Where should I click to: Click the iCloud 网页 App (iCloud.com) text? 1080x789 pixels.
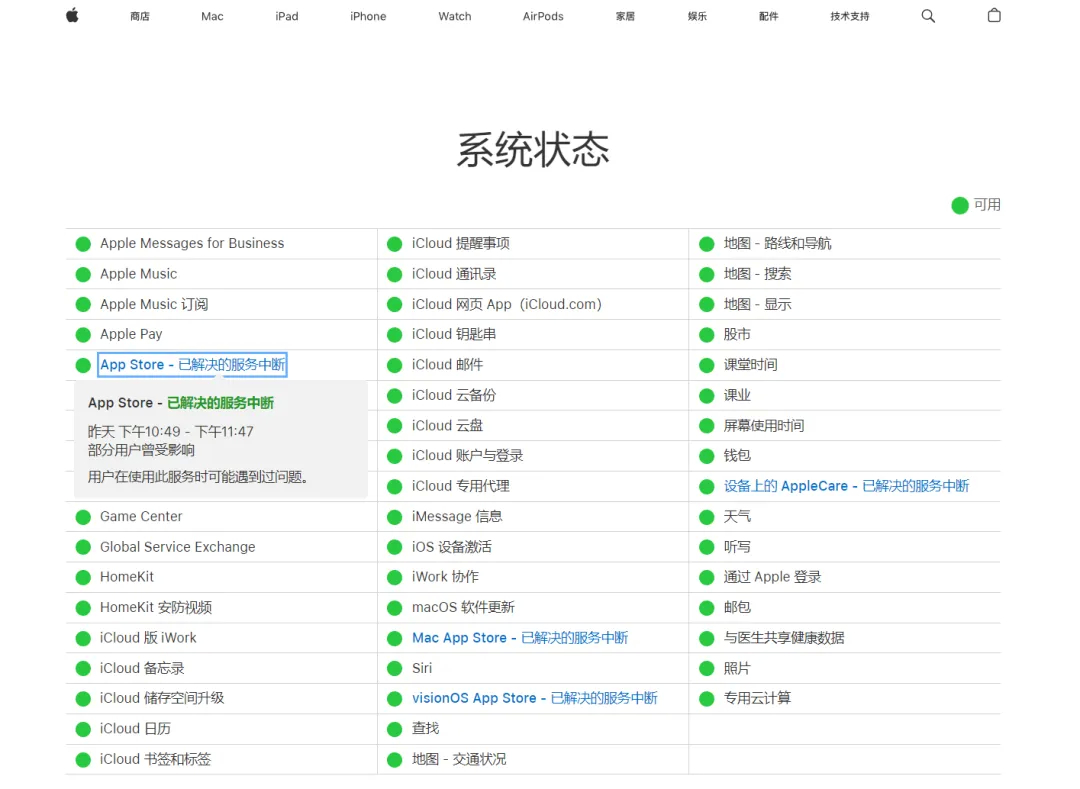coord(507,304)
